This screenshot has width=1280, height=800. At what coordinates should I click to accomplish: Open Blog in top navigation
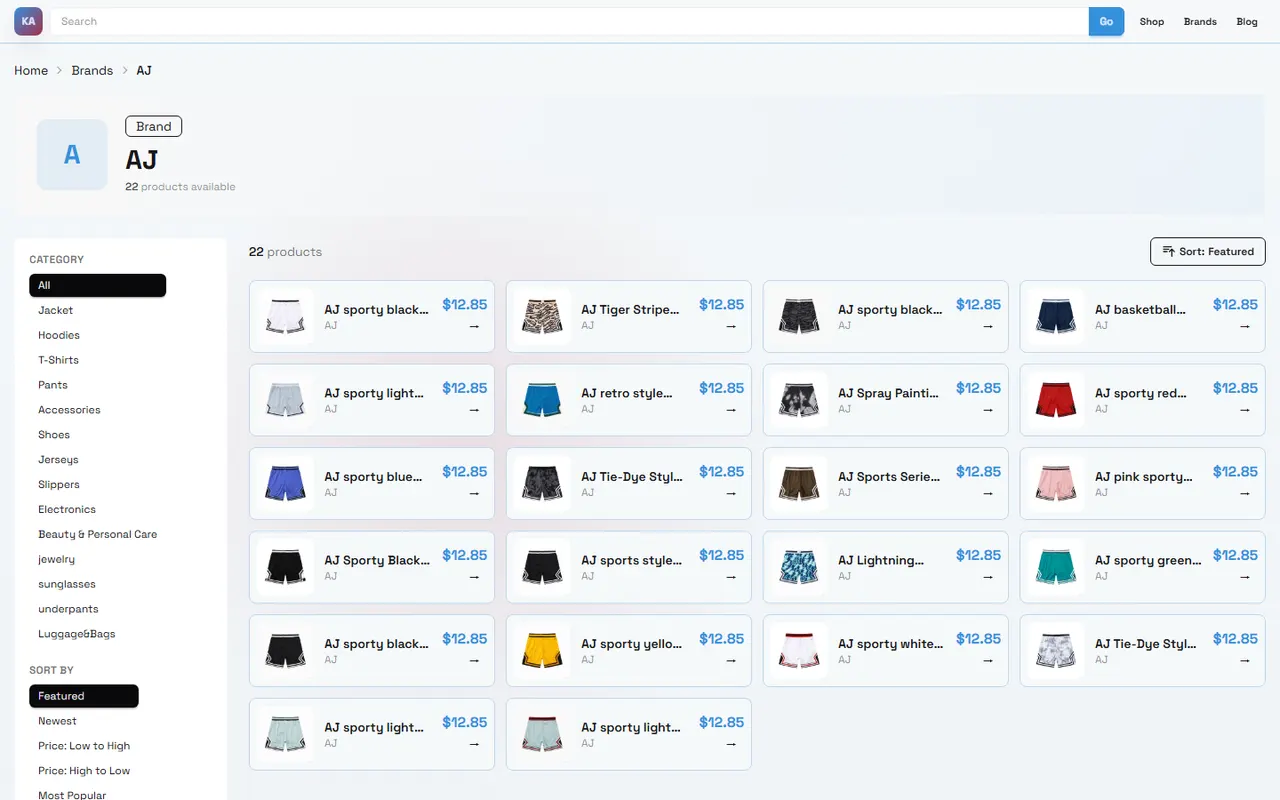click(x=1247, y=21)
